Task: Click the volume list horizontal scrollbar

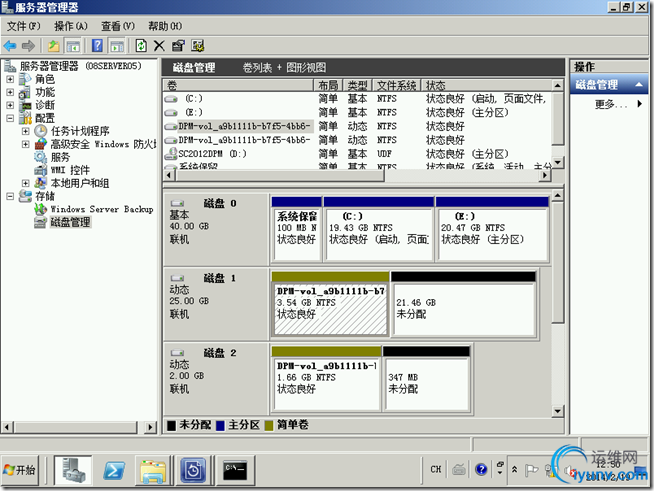Action: (357, 175)
